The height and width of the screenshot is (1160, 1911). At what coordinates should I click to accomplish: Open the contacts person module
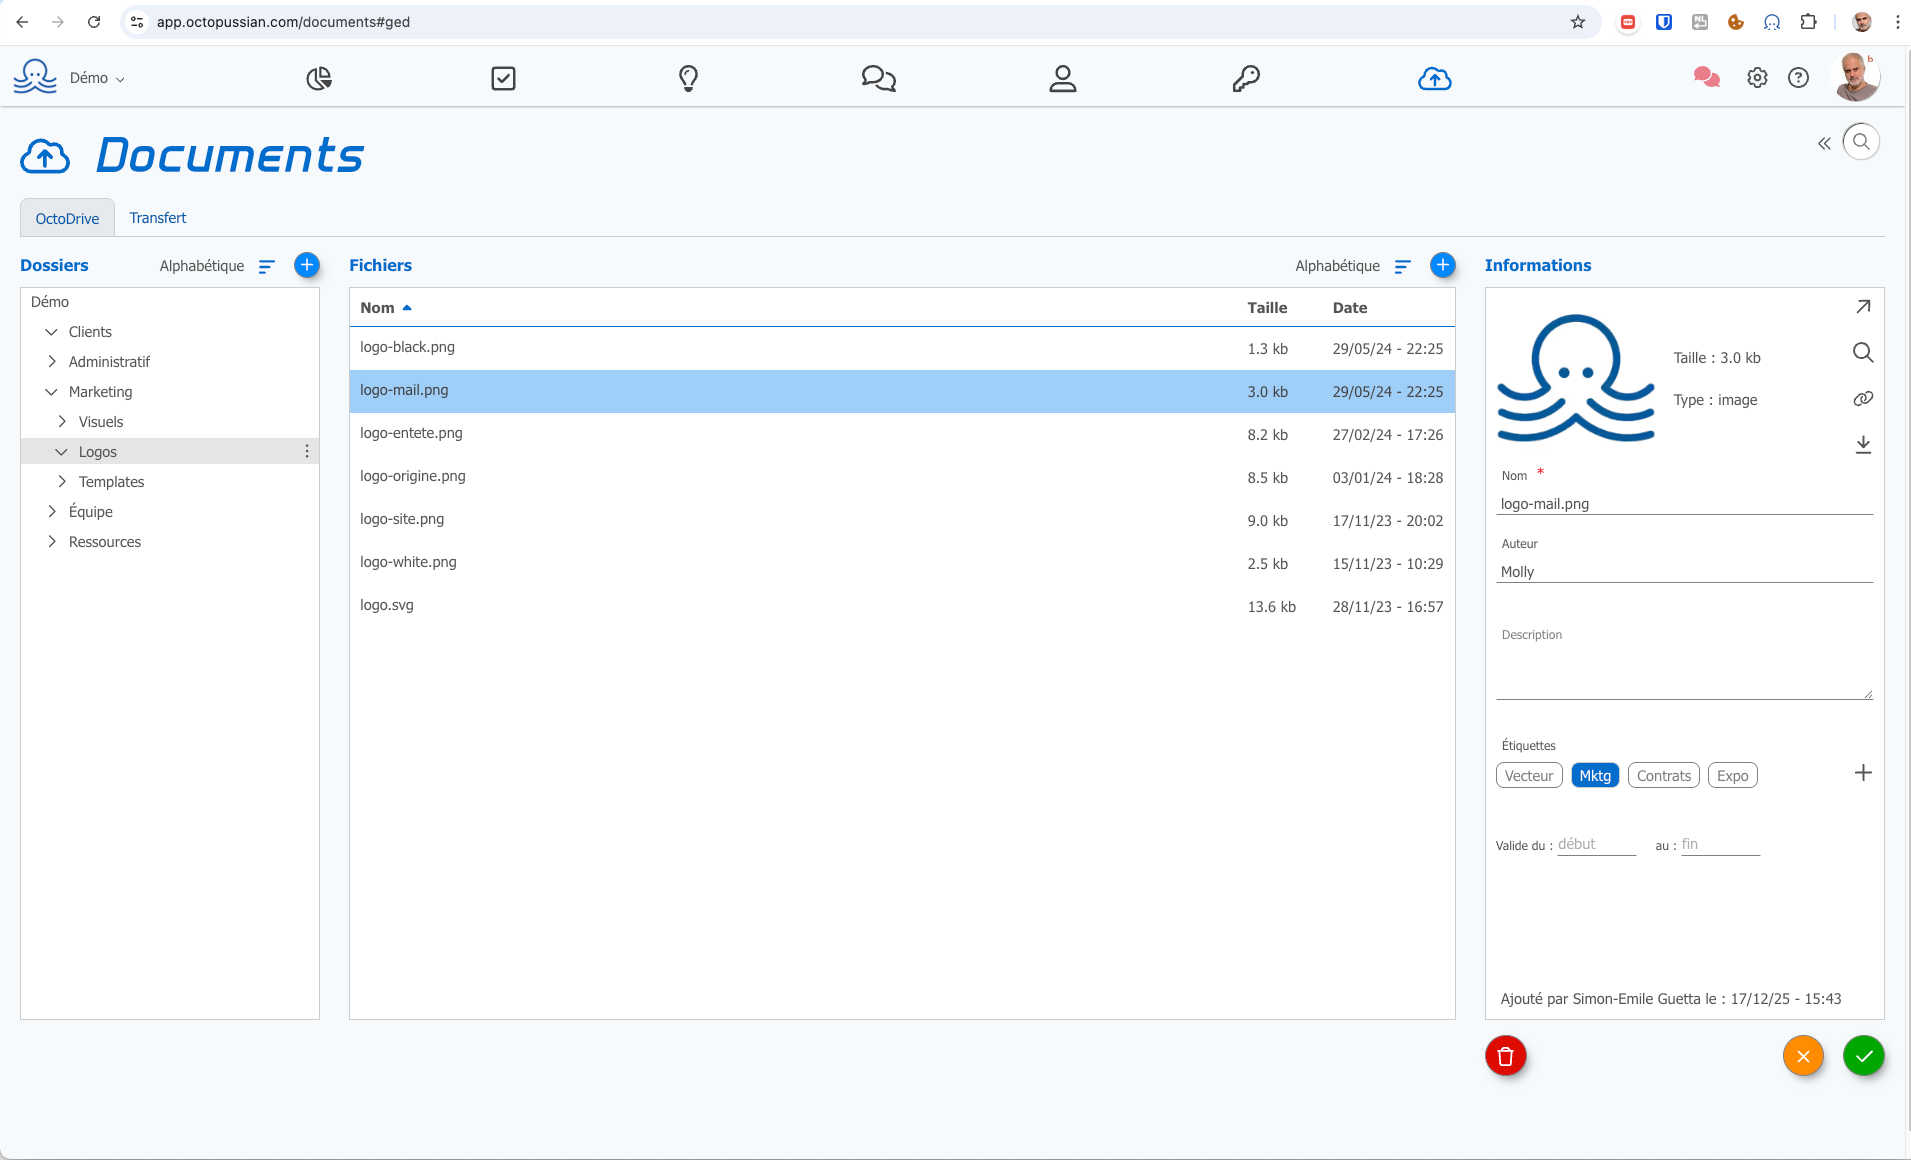(1063, 78)
